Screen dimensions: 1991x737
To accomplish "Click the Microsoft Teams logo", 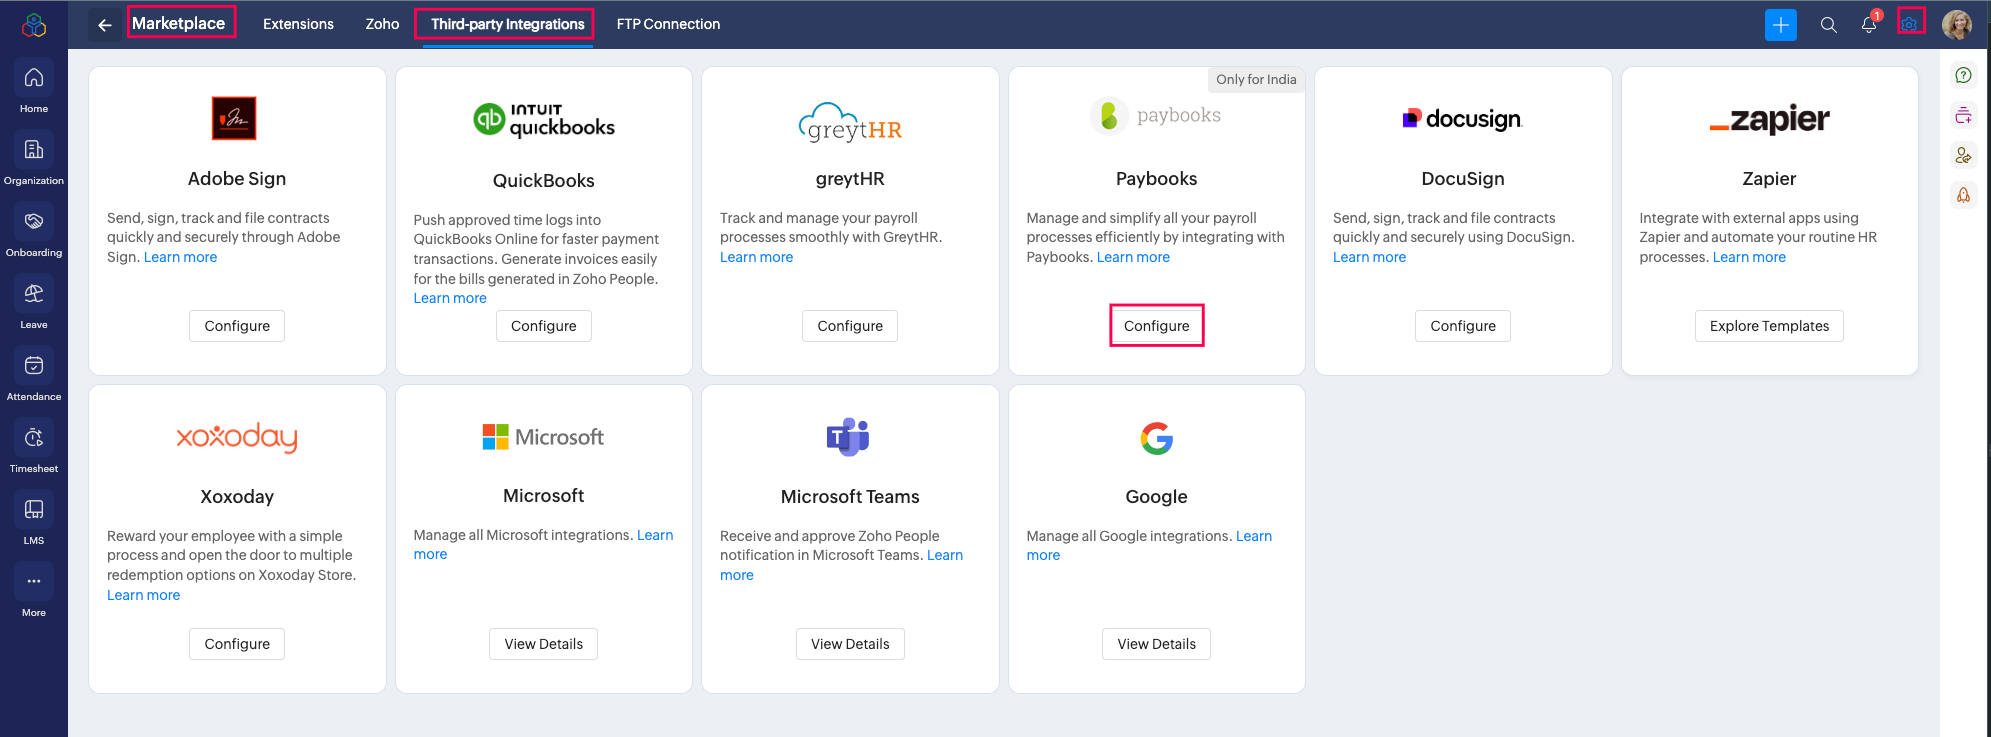I will pos(849,437).
